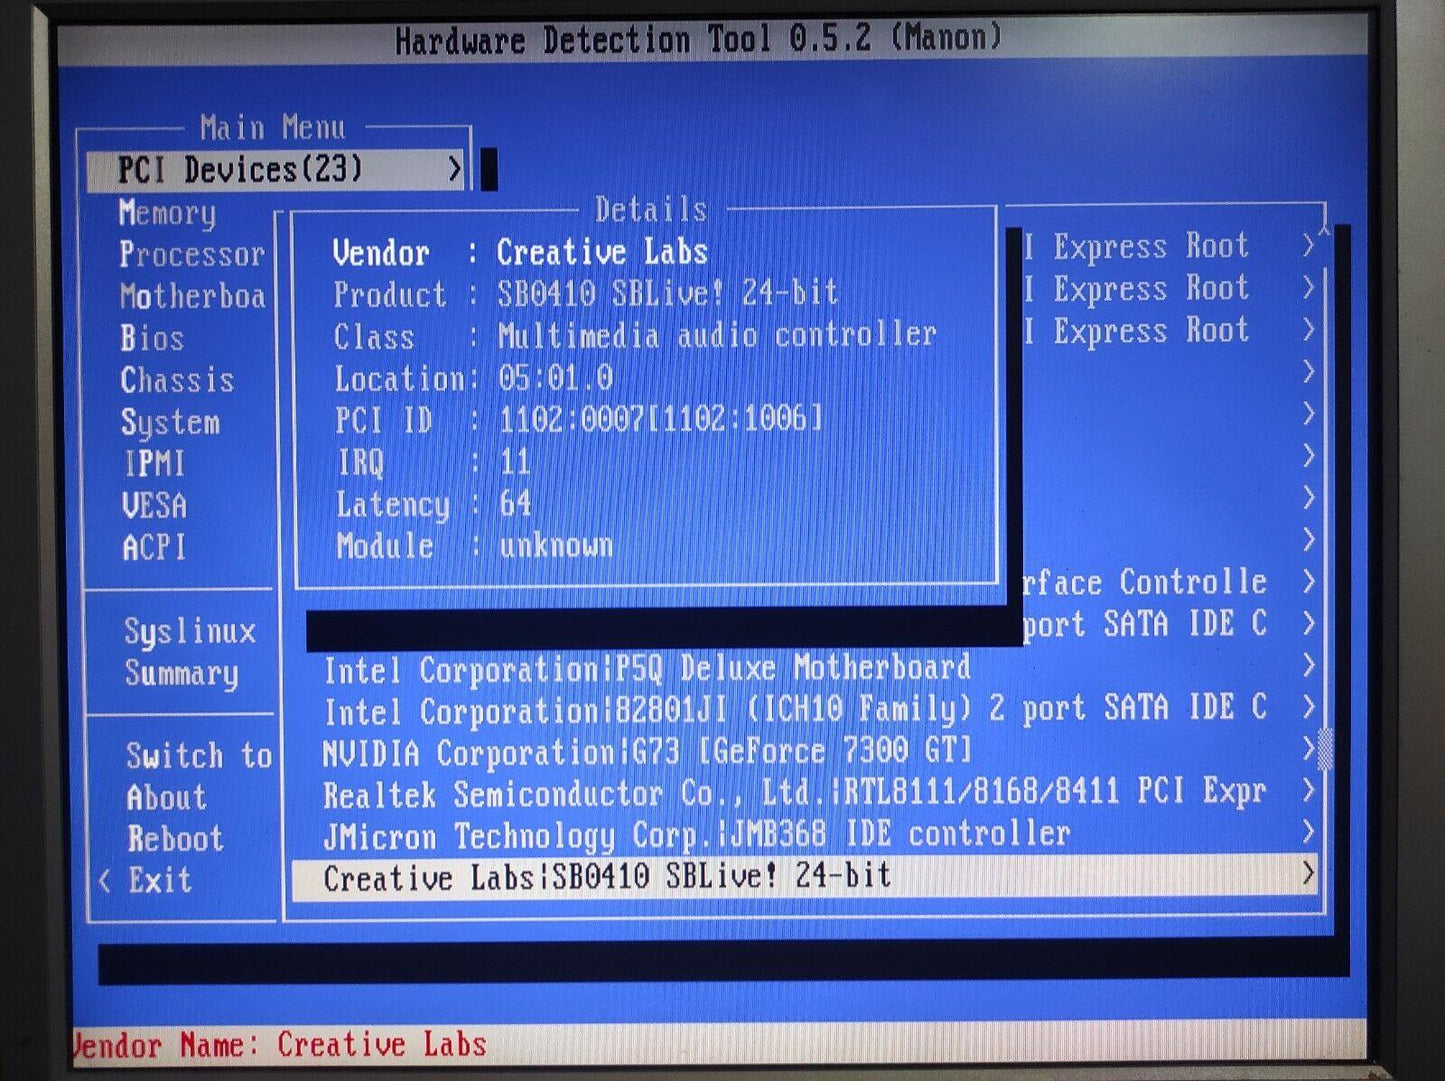Image resolution: width=1445 pixels, height=1081 pixels.
Task: Select the Bios menu entry
Action: pyautogui.click(x=152, y=339)
